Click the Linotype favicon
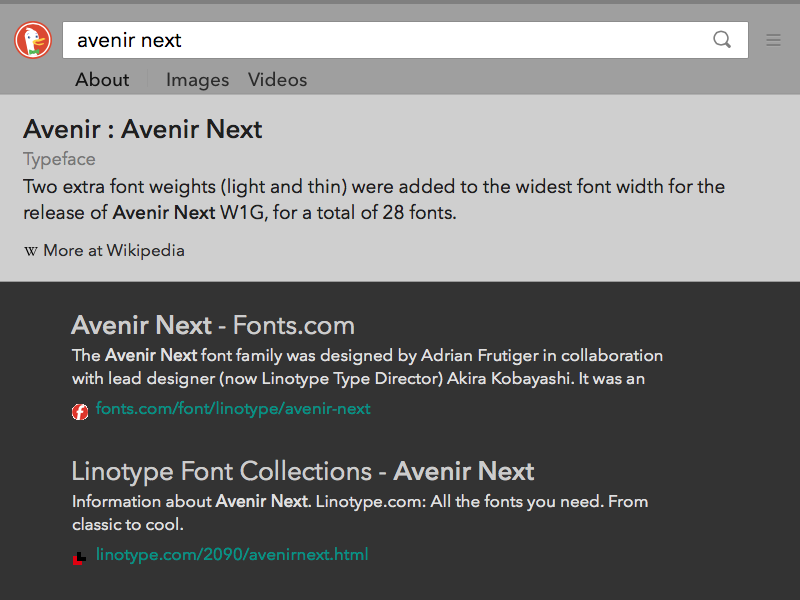Image resolution: width=800 pixels, height=600 pixels. point(80,558)
